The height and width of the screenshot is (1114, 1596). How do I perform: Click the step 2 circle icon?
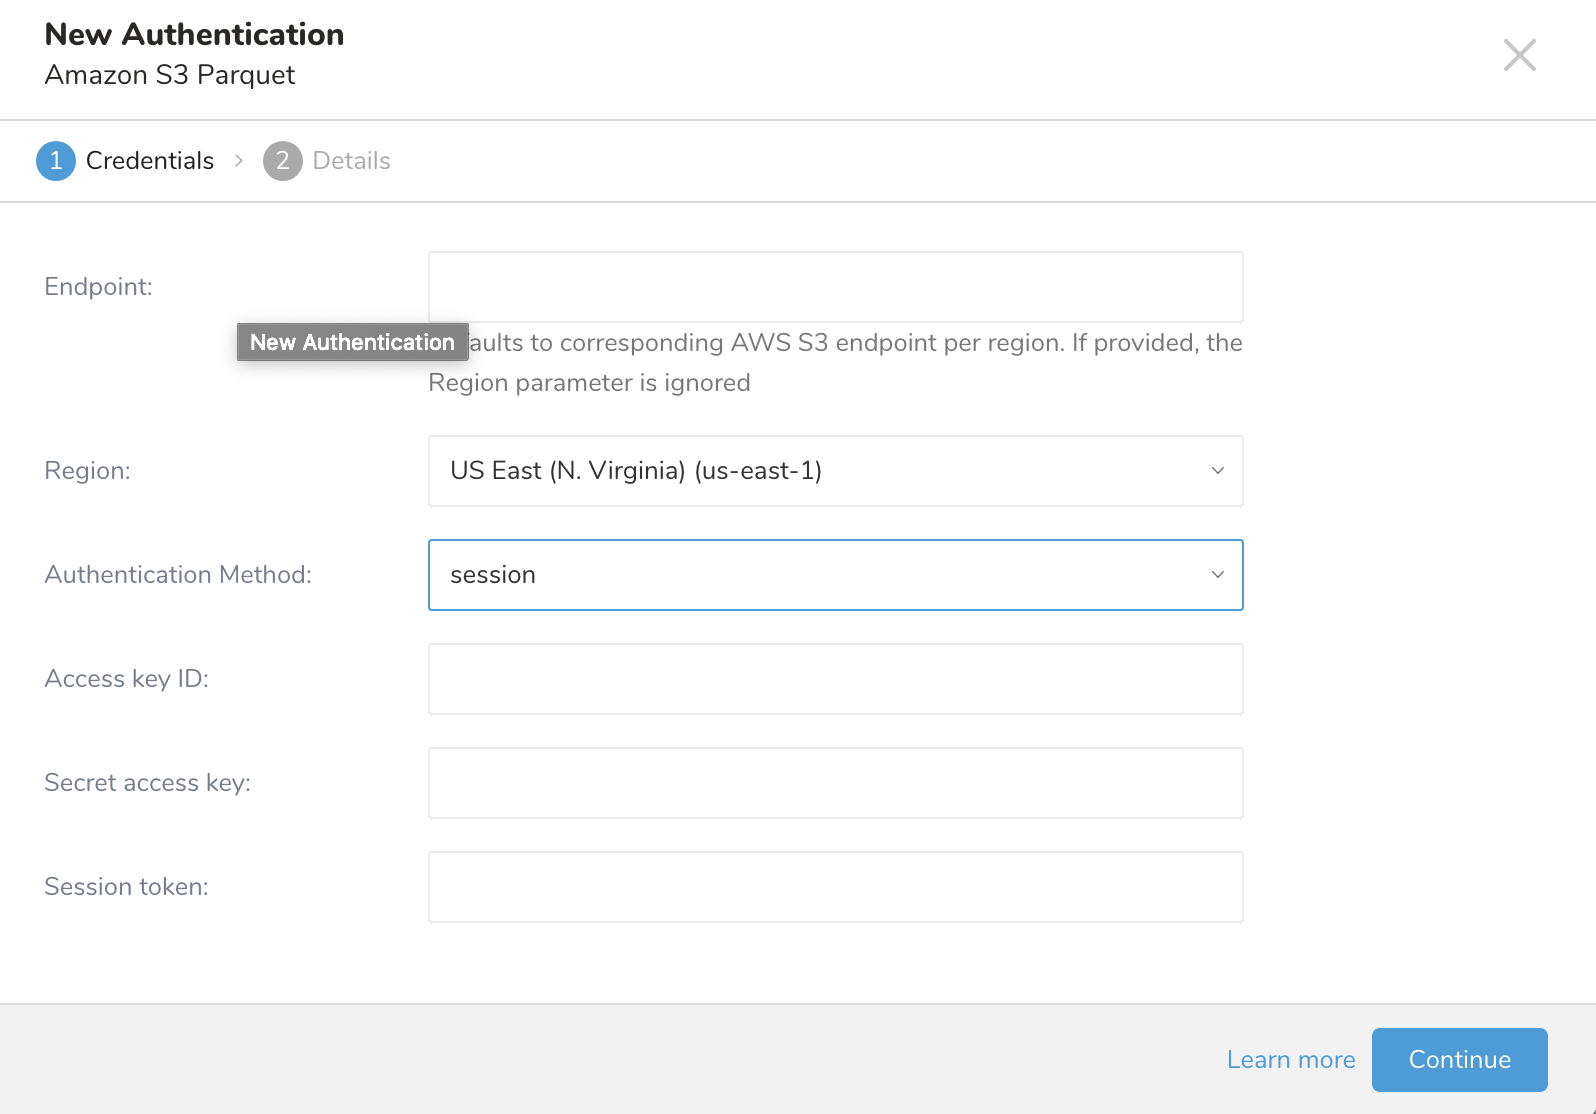[x=282, y=161]
